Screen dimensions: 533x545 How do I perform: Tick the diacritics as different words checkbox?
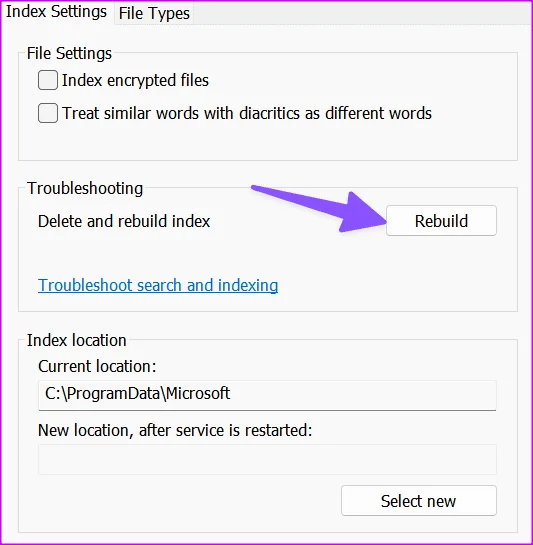(48, 113)
